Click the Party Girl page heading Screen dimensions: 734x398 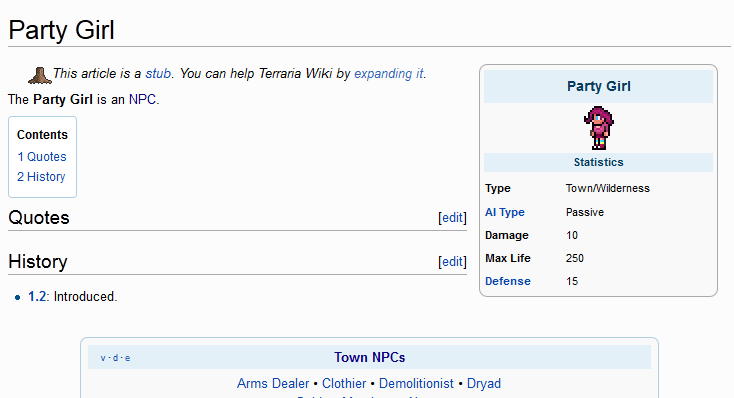point(61,30)
